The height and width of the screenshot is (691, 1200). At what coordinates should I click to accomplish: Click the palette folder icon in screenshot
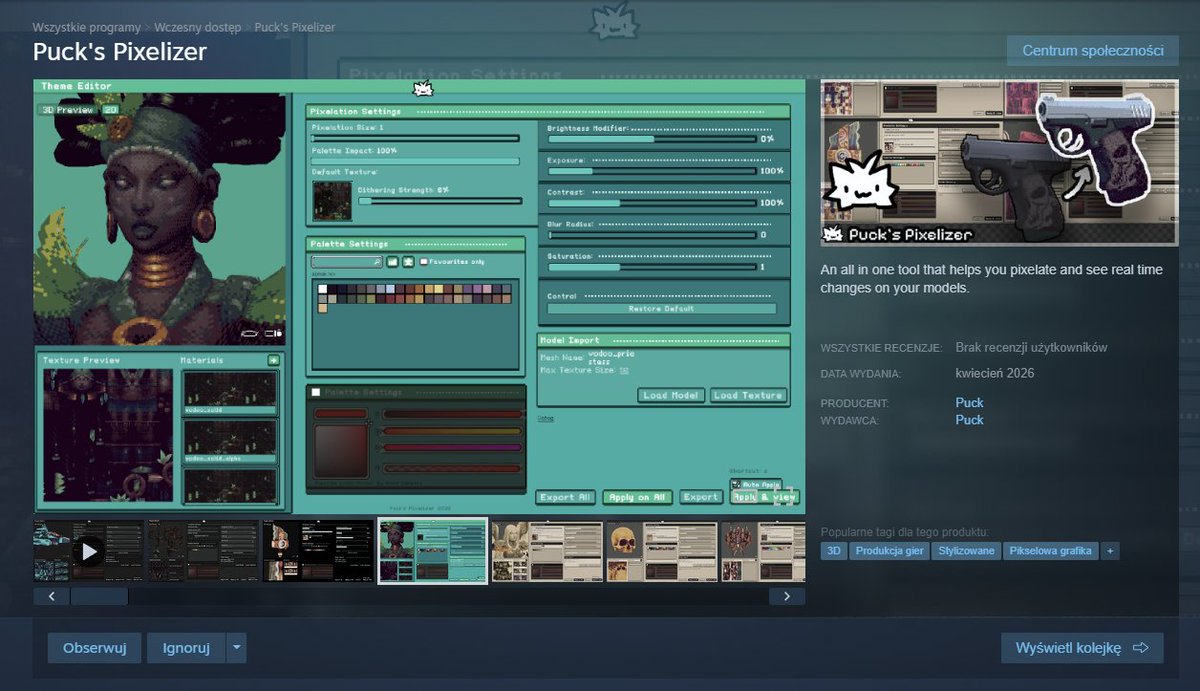click(393, 261)
